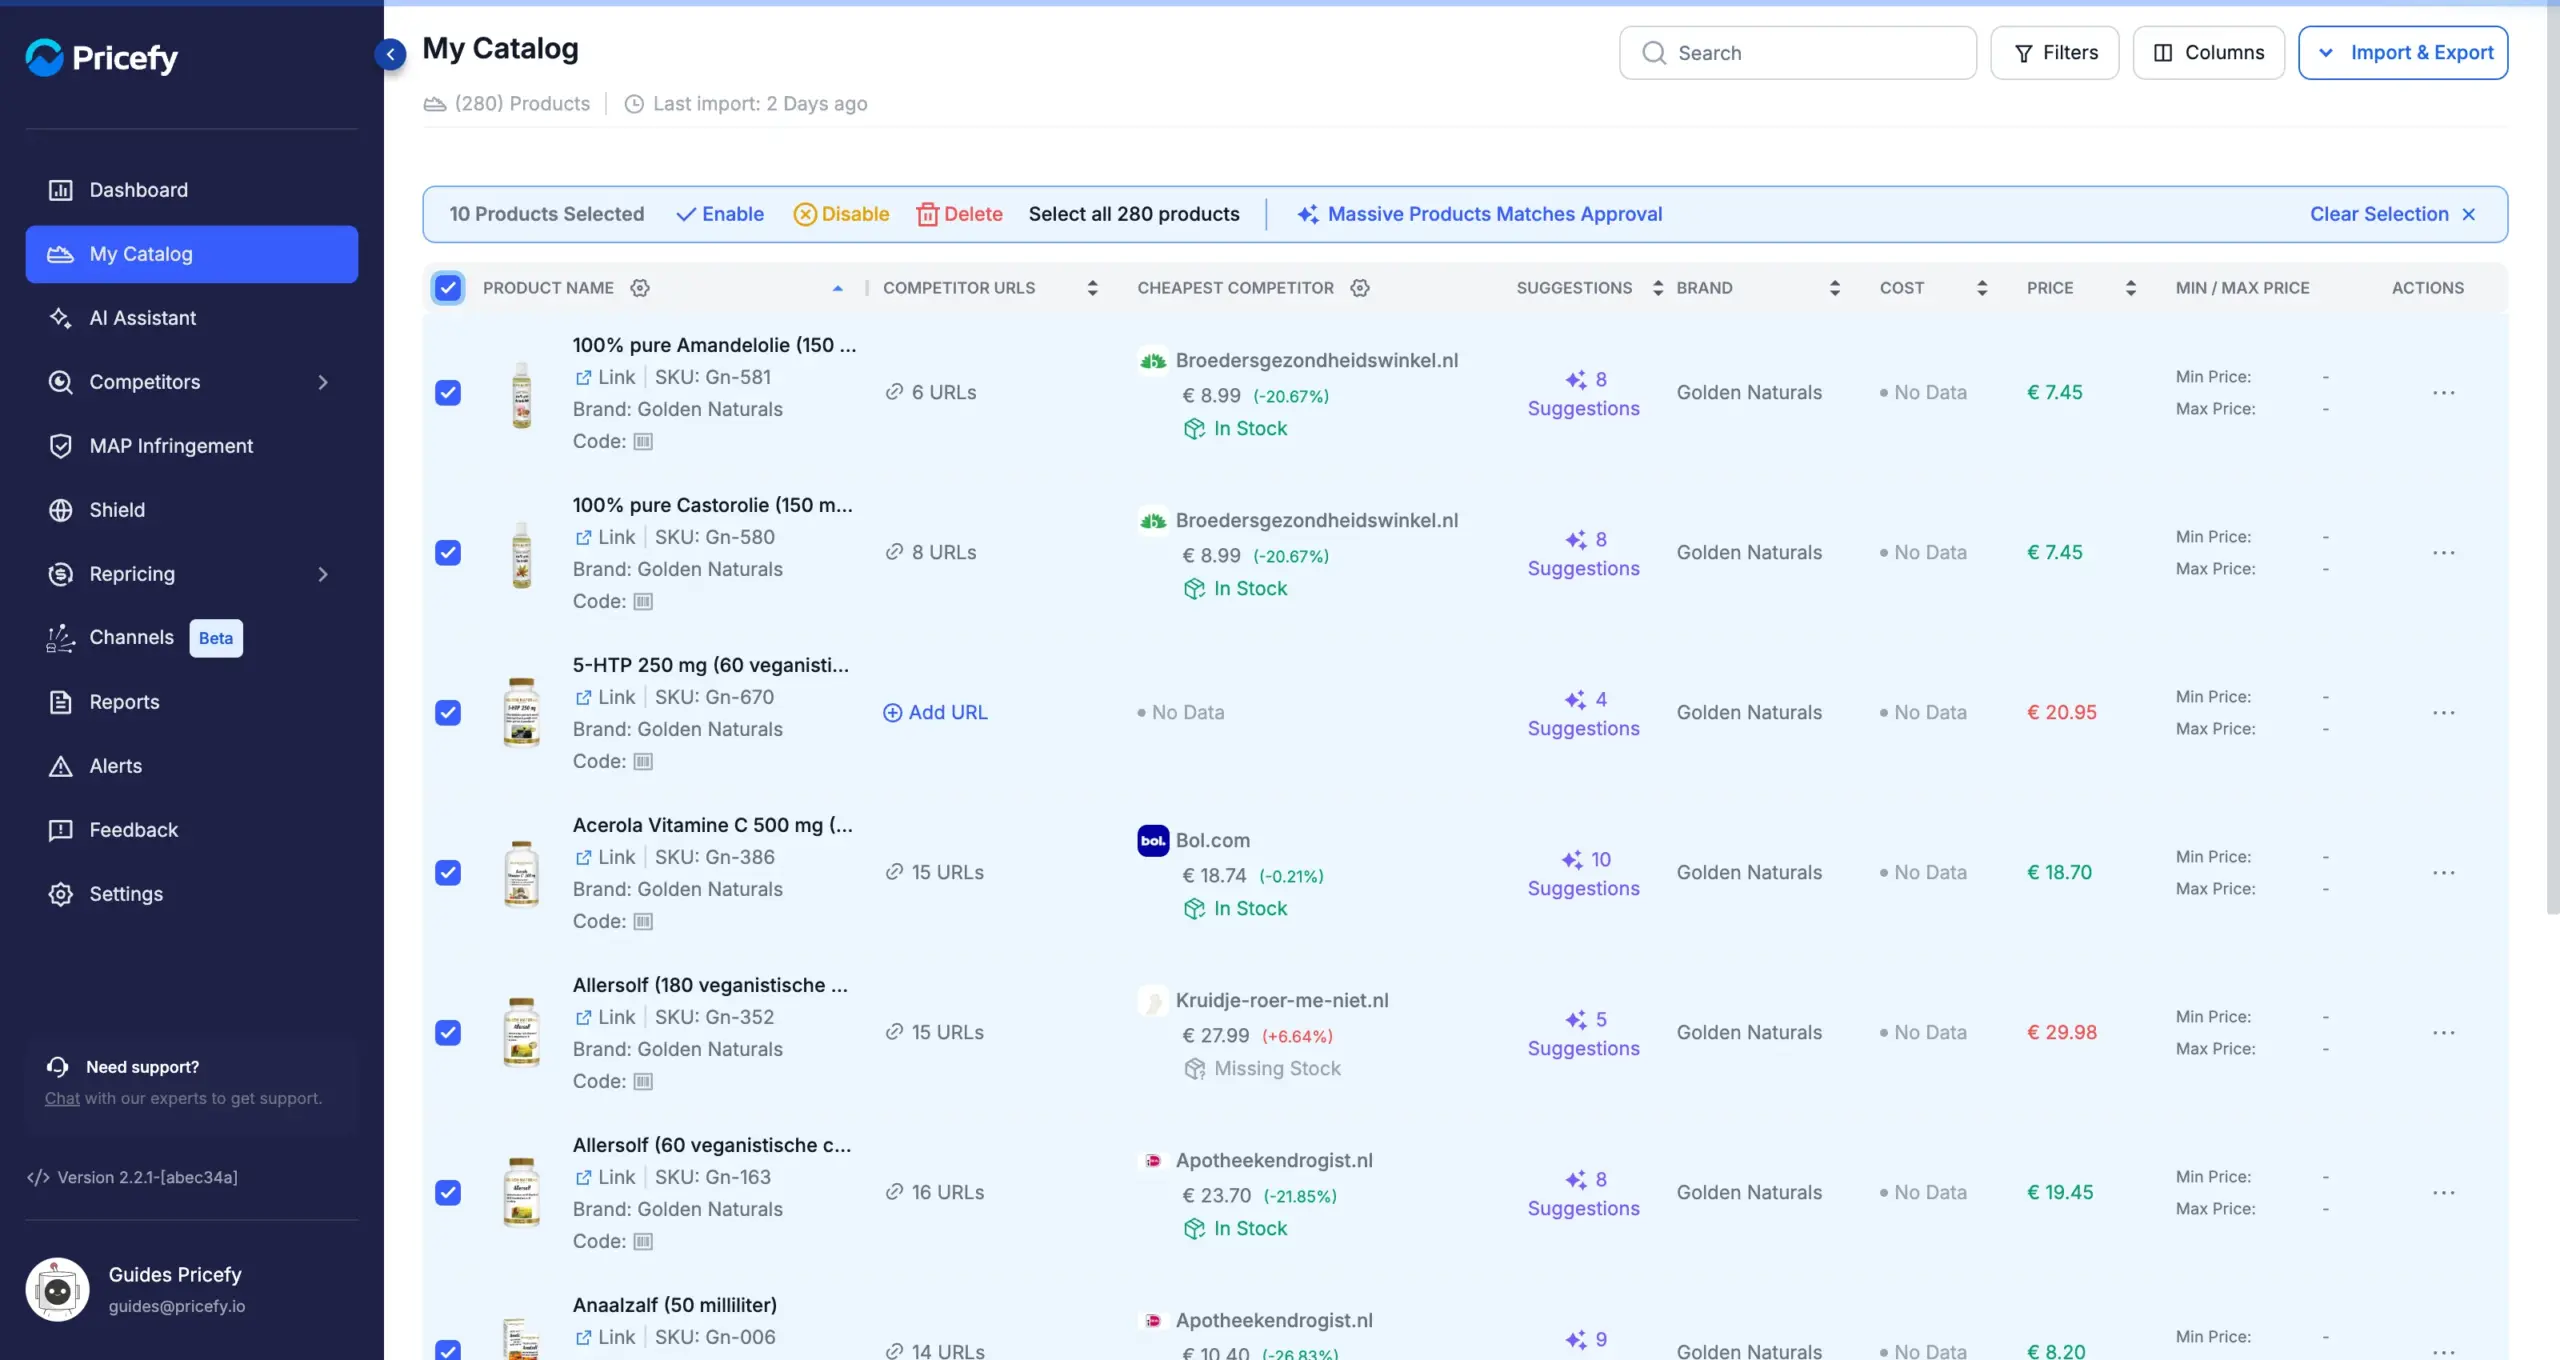
Task: Sort by Brand column
Action: point(1834,288)
